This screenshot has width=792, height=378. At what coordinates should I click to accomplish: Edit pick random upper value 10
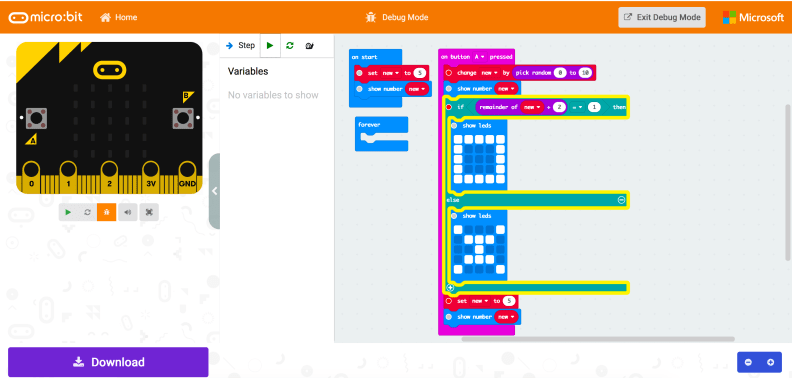(585, 73)
